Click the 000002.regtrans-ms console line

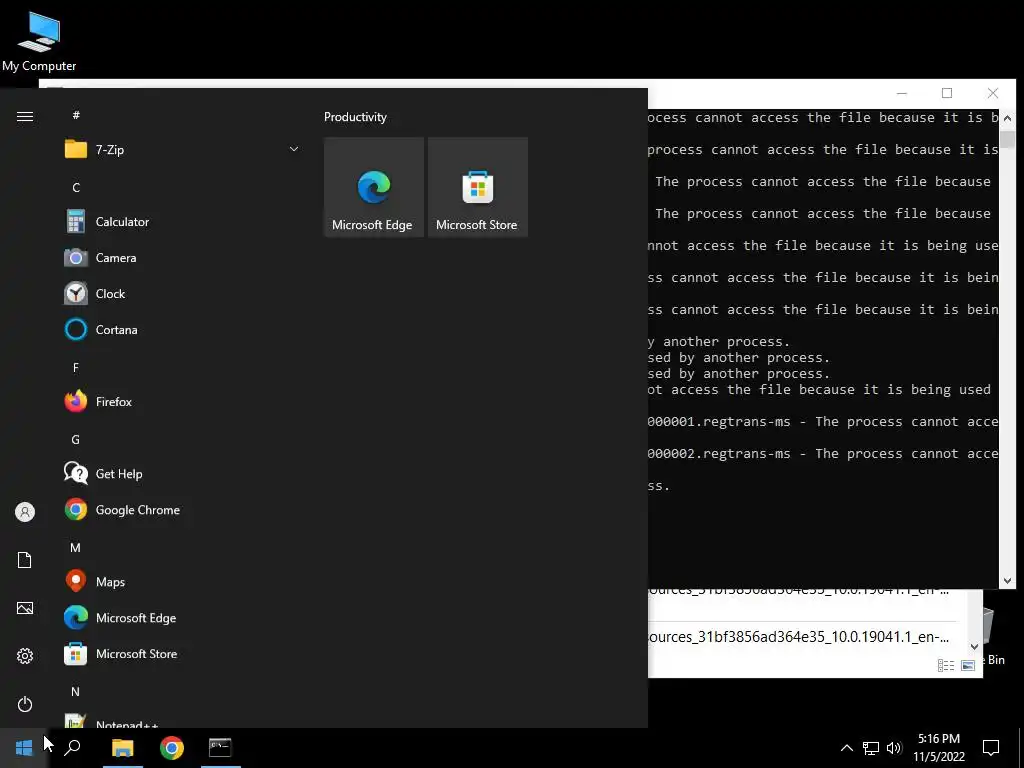pyautogui.click(x=823, y=454)
